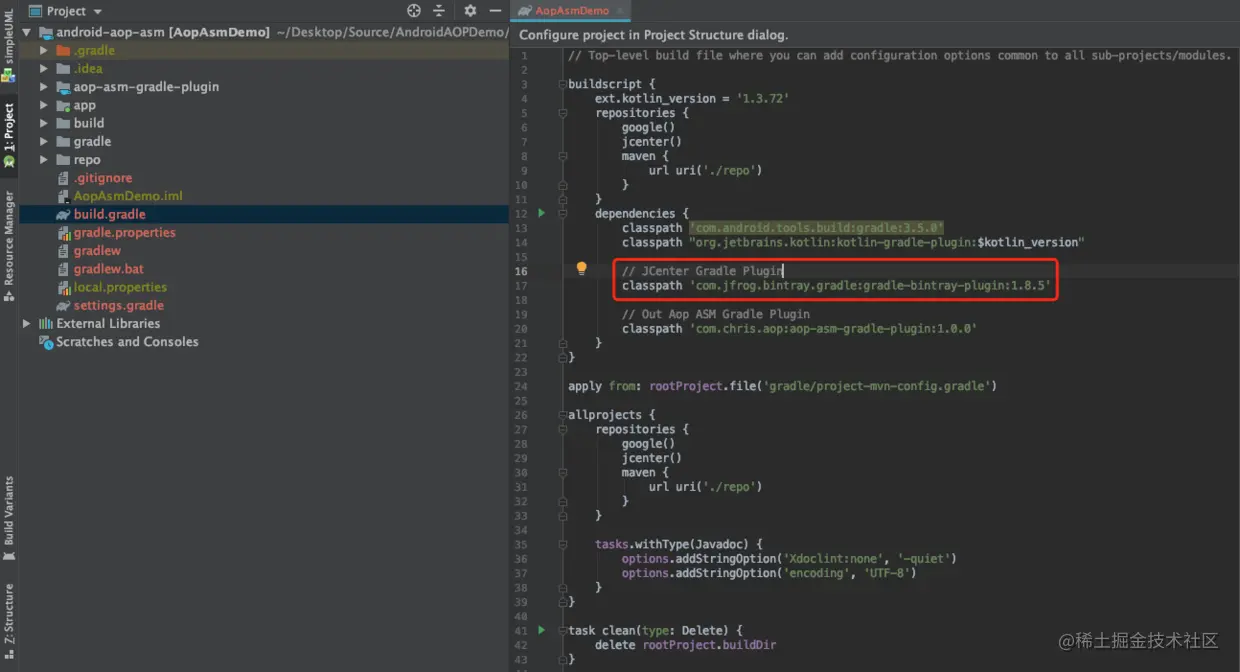Expand the gradle folder arrow
The height and width of the screenshot is (672, 1240).
pyautogui.click(x=44, y=141)
